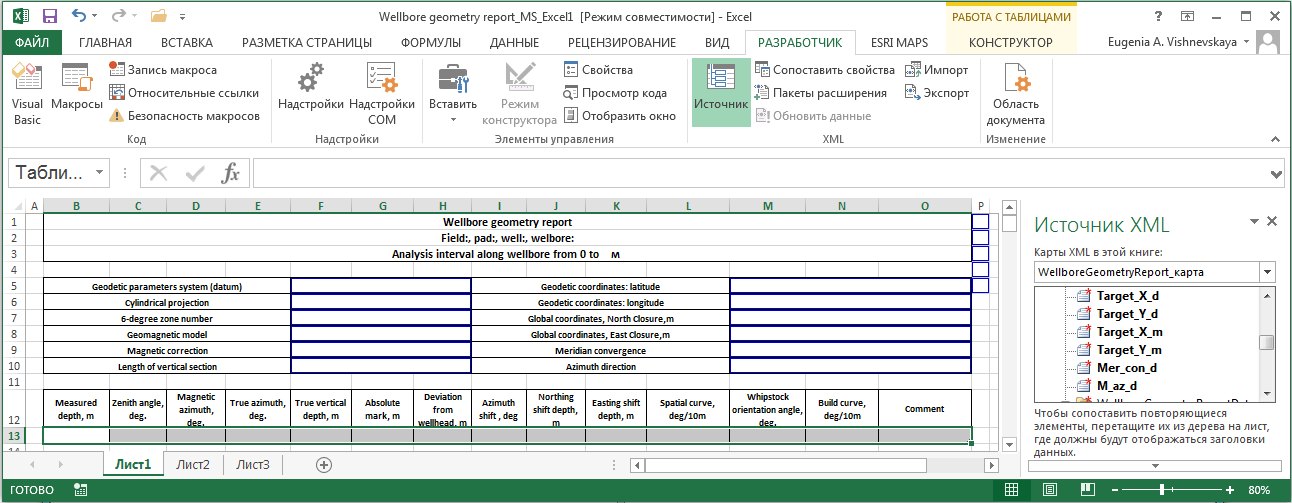Close the Источник XML pane
The height and width of the screenshot is (503, 1292).
(x=1272, y=222)
